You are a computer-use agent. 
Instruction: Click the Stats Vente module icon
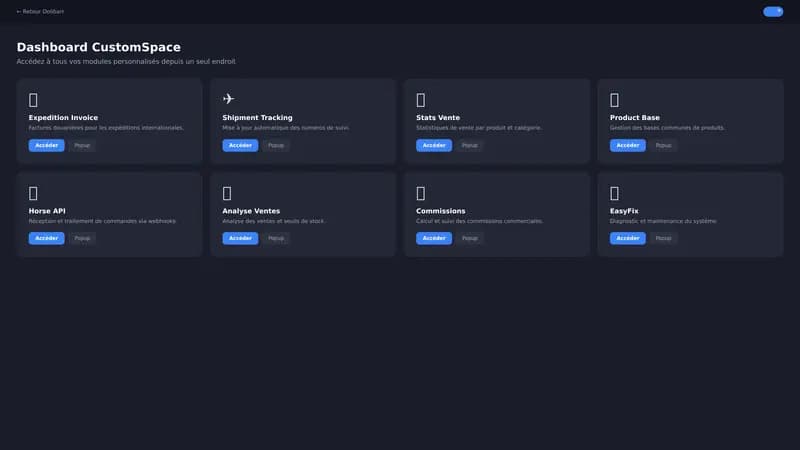(421, 100)
